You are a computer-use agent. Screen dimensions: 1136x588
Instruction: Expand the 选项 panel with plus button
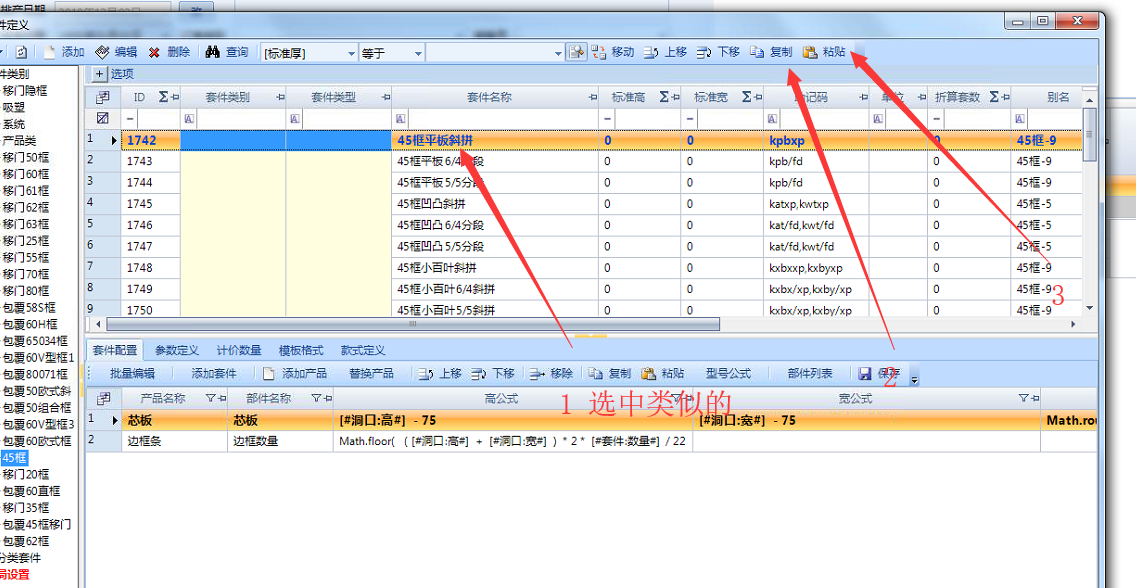point(99,74)
